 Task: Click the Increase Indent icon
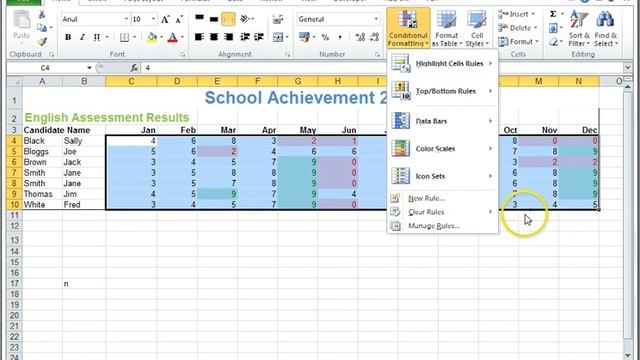point(259,37)
